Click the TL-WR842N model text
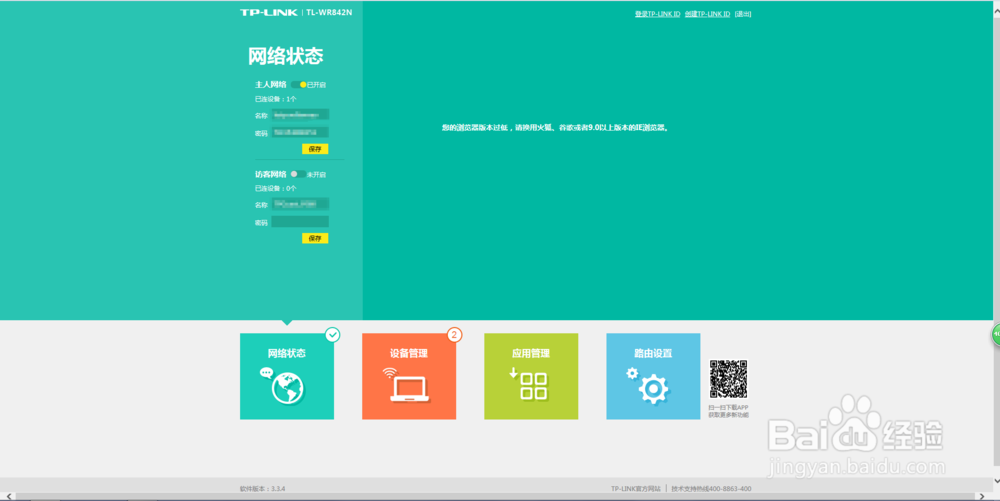 pos(329,12)
